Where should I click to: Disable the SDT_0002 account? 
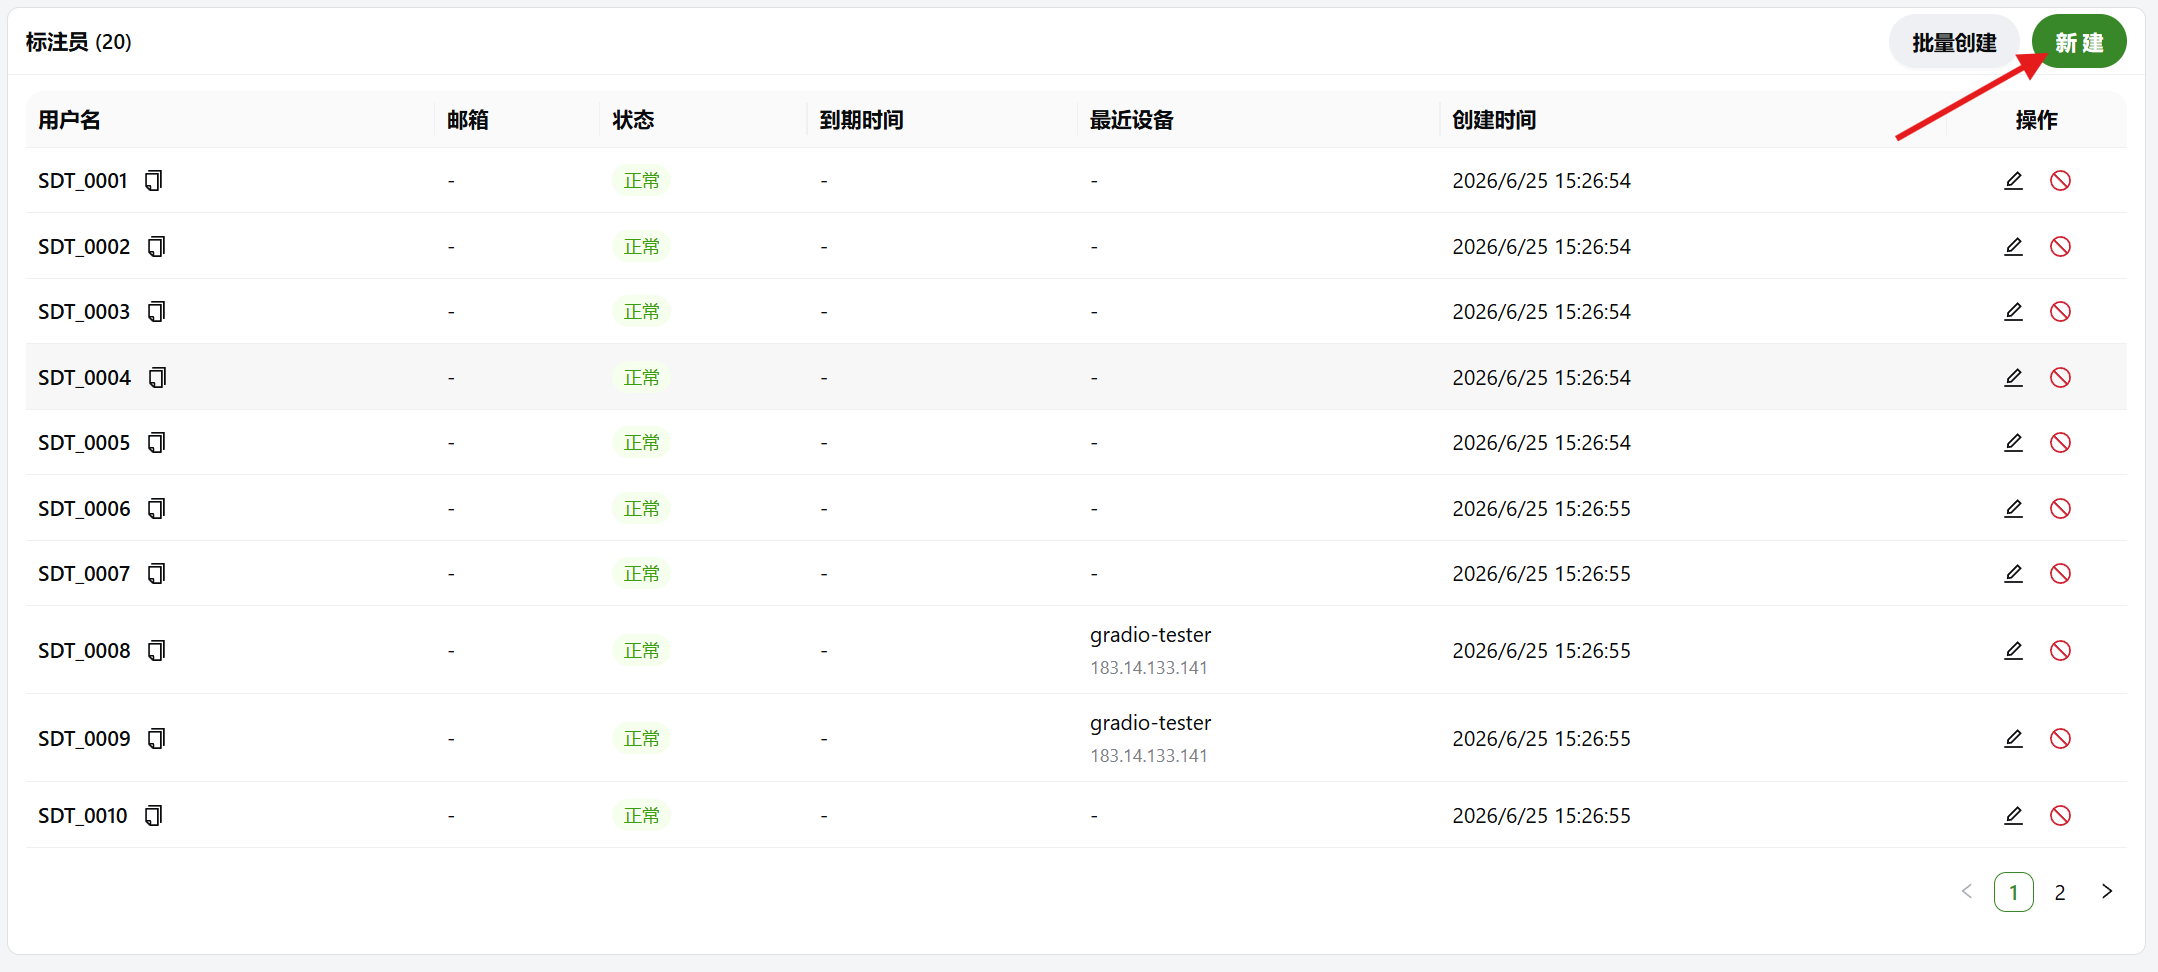2060,247
